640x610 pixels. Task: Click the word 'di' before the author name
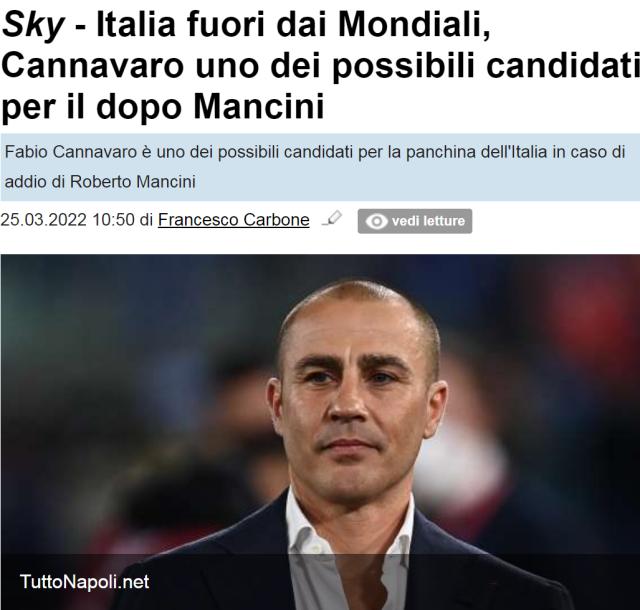pyautogui.click(x=146, y=220)
